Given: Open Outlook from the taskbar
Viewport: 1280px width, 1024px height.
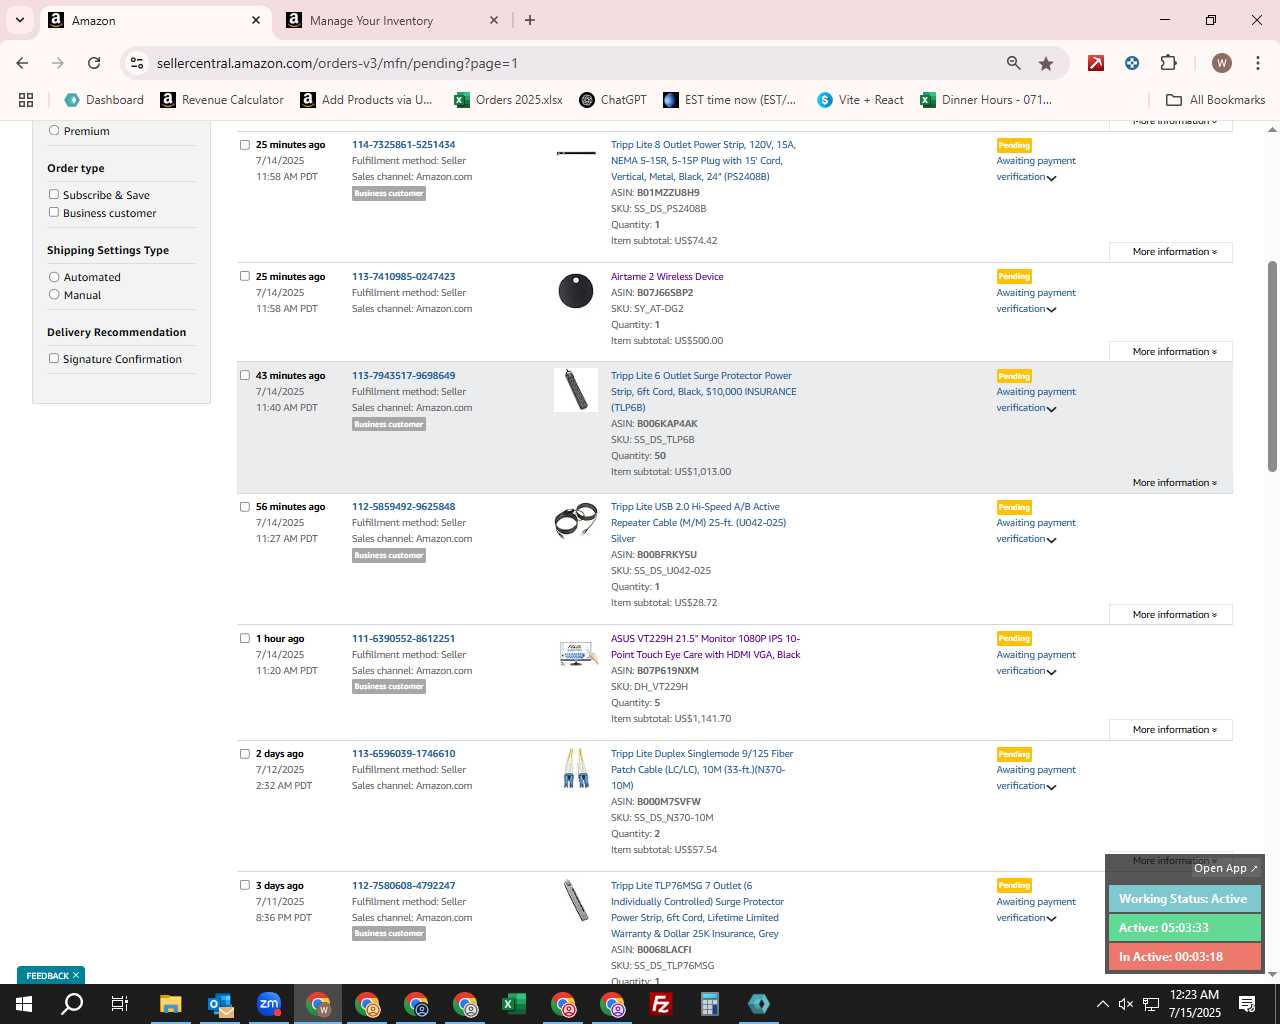Looking at the screenshot, I should click(220, 1004).
